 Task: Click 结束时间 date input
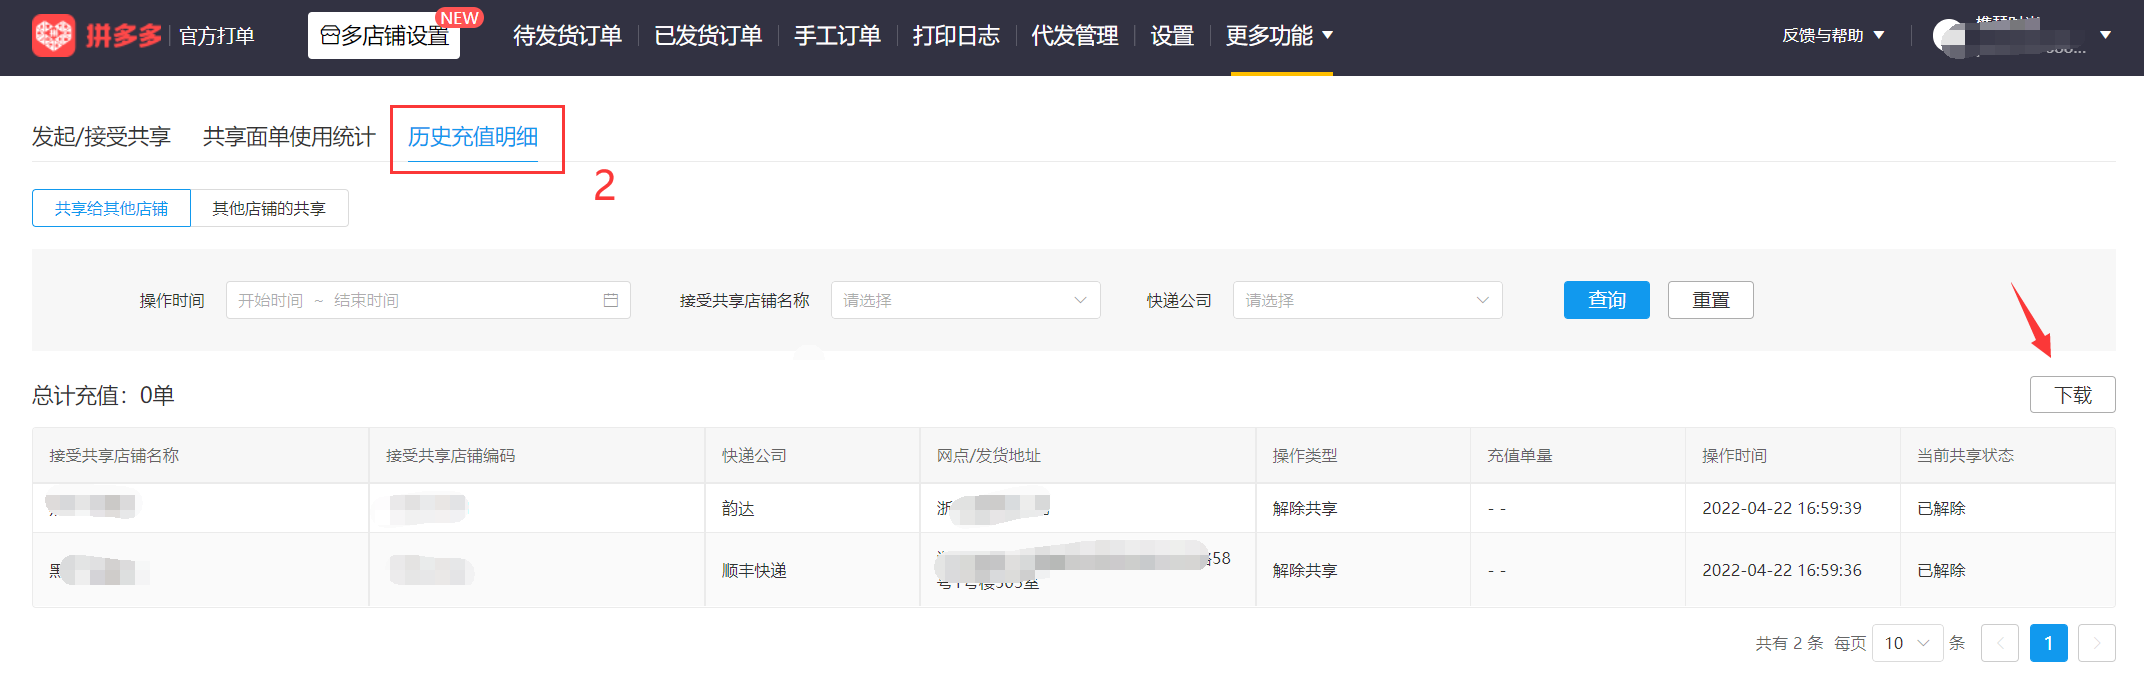tap(366, 300)
